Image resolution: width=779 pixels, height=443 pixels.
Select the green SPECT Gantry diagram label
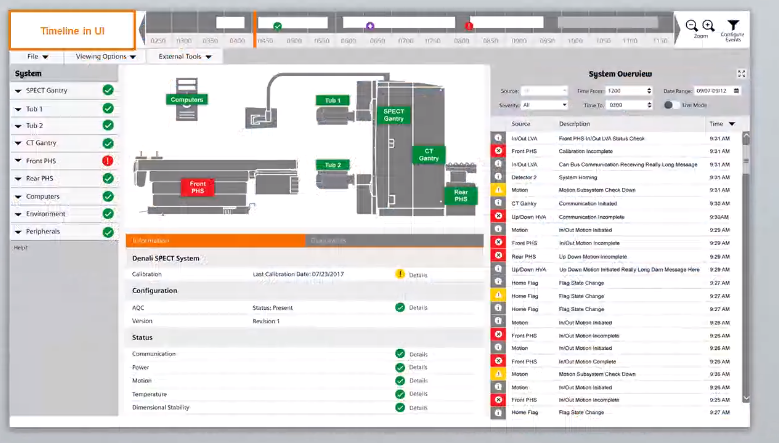tap(393, 115)
